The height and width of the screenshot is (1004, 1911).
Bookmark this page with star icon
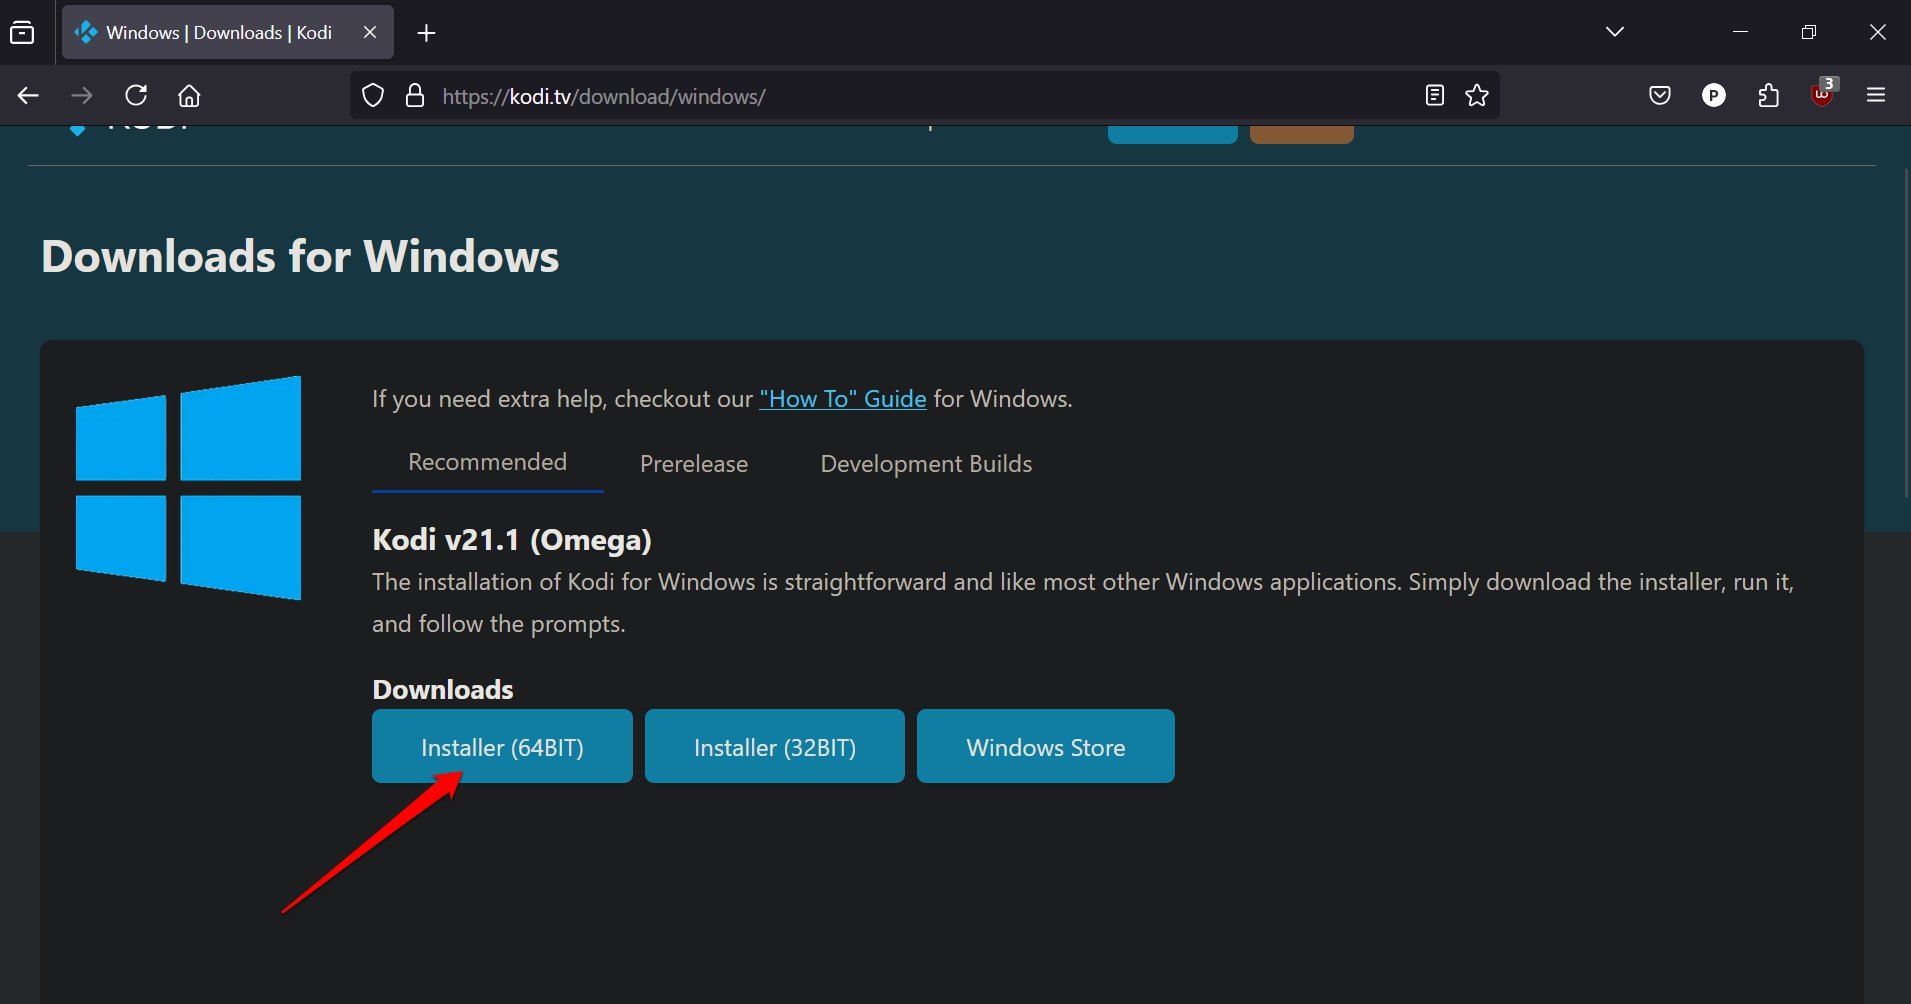coord(1477,96)
